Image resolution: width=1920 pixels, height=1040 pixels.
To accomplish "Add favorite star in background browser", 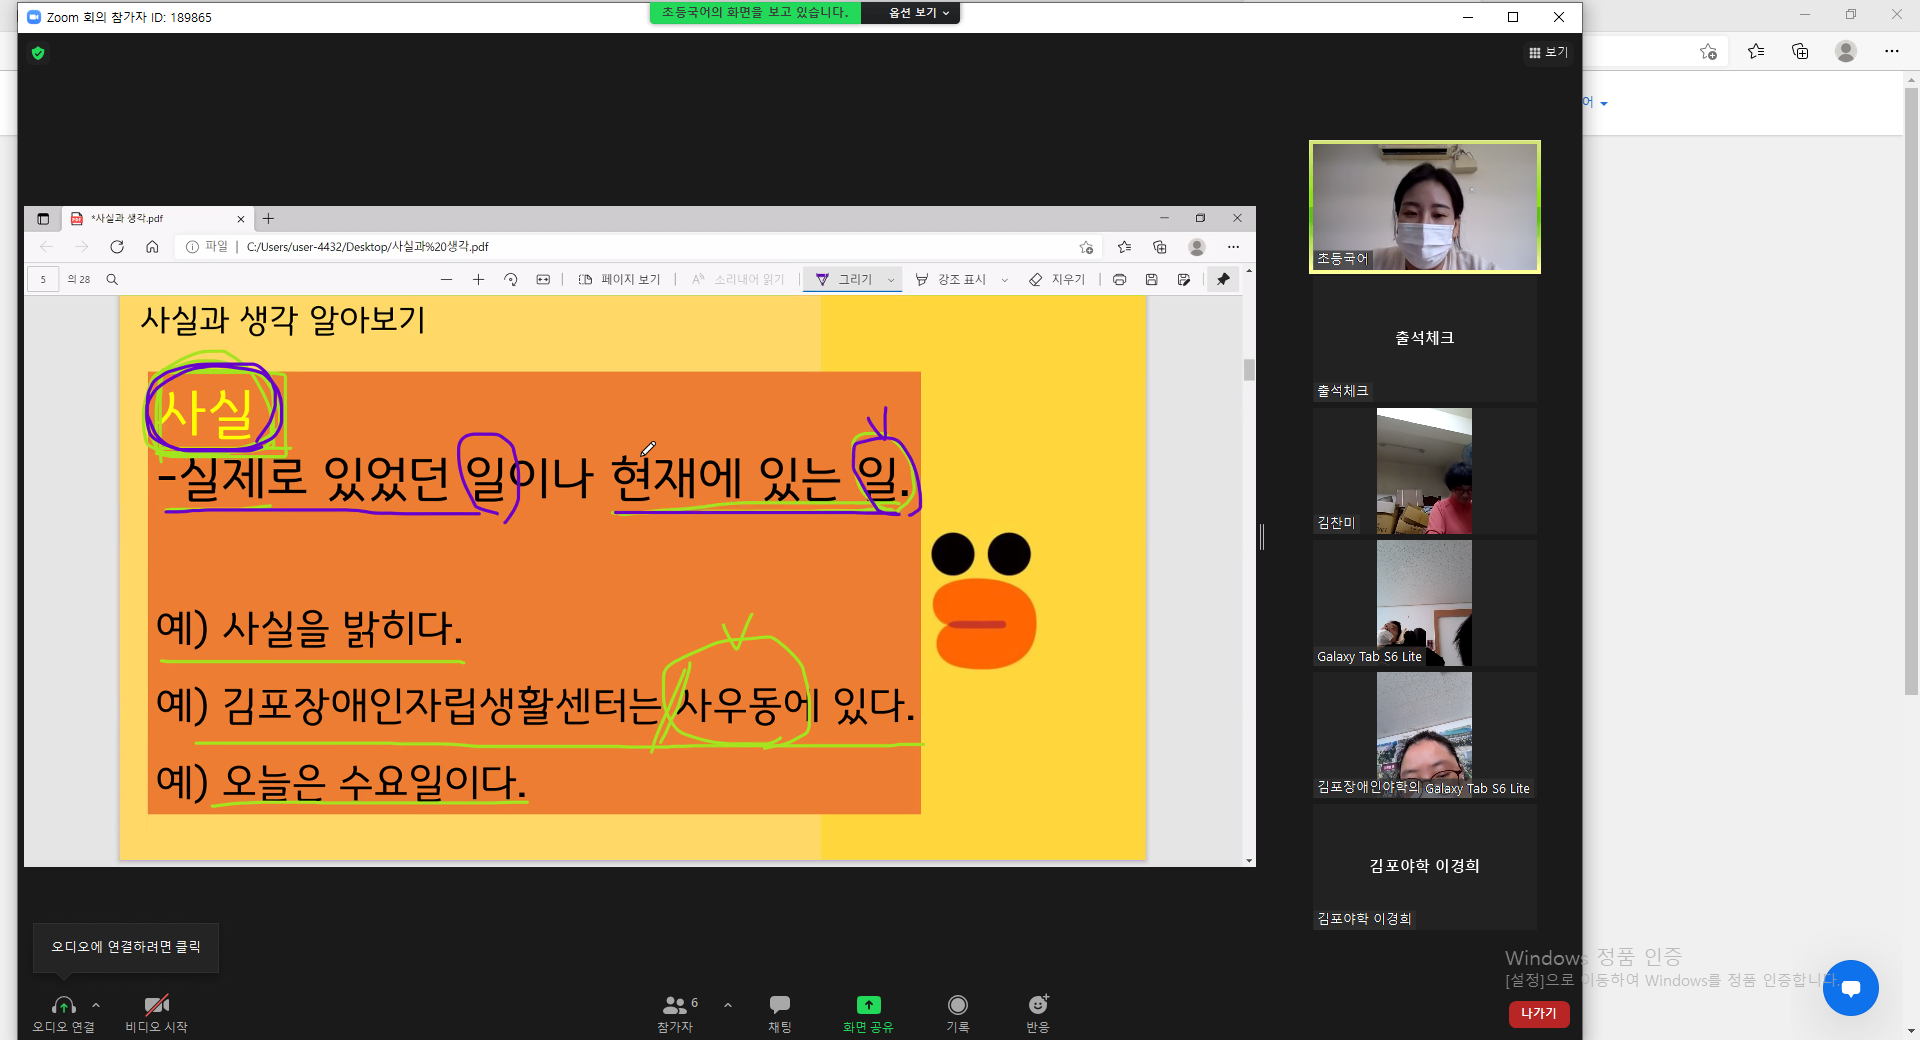I will pyautogui.click(x=1708, y=52).
